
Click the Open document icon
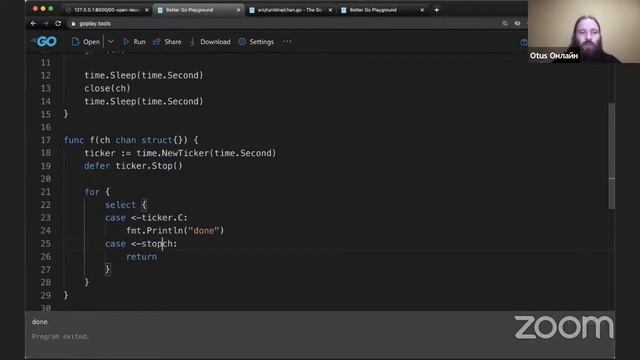pos(75,42)
